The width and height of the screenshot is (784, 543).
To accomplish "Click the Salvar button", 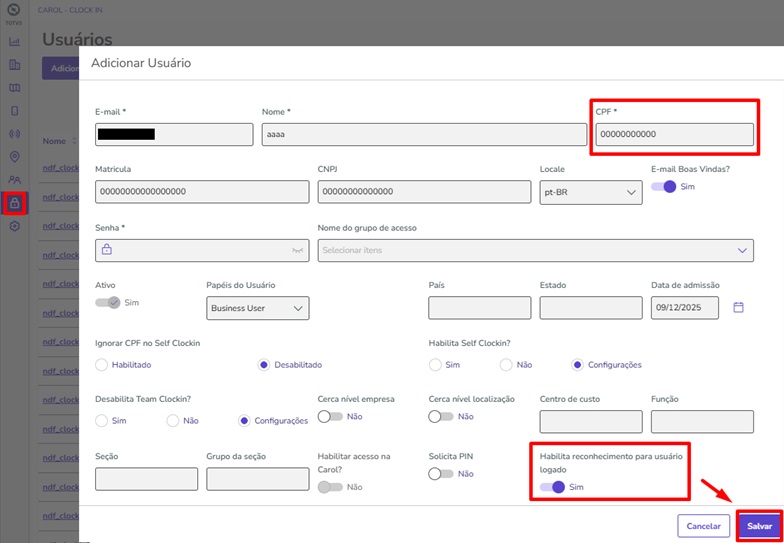I will [760, 526].
